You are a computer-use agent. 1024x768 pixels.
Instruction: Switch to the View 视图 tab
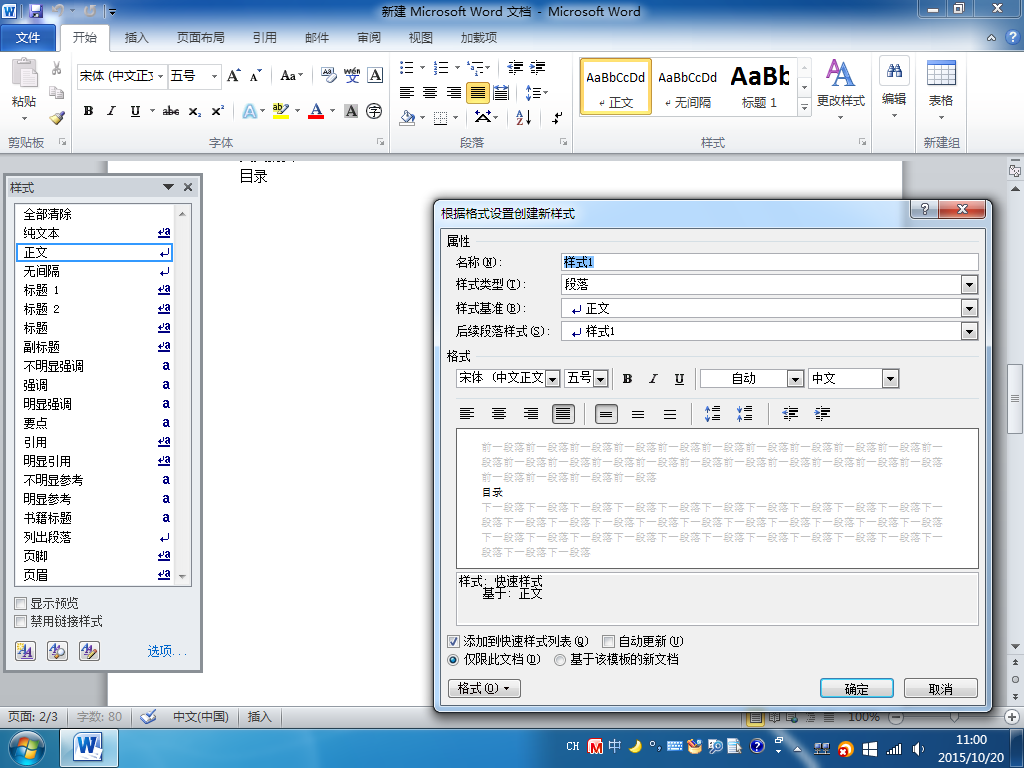tap(421, 38)
